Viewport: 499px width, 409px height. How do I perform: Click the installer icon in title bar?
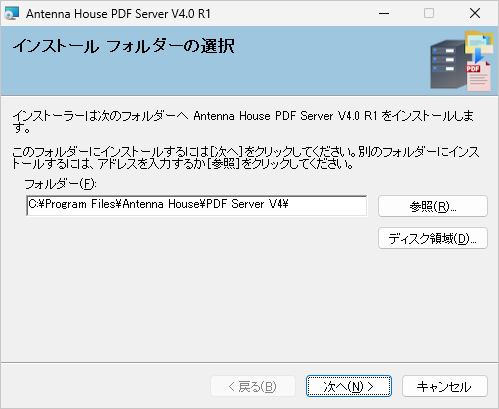(x=12, y=13)
